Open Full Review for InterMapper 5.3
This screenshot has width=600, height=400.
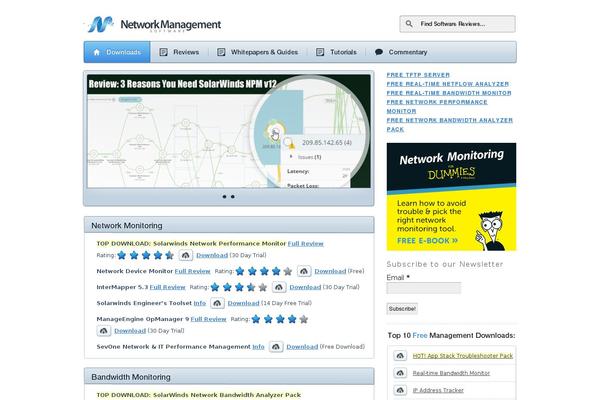point(167,287)
